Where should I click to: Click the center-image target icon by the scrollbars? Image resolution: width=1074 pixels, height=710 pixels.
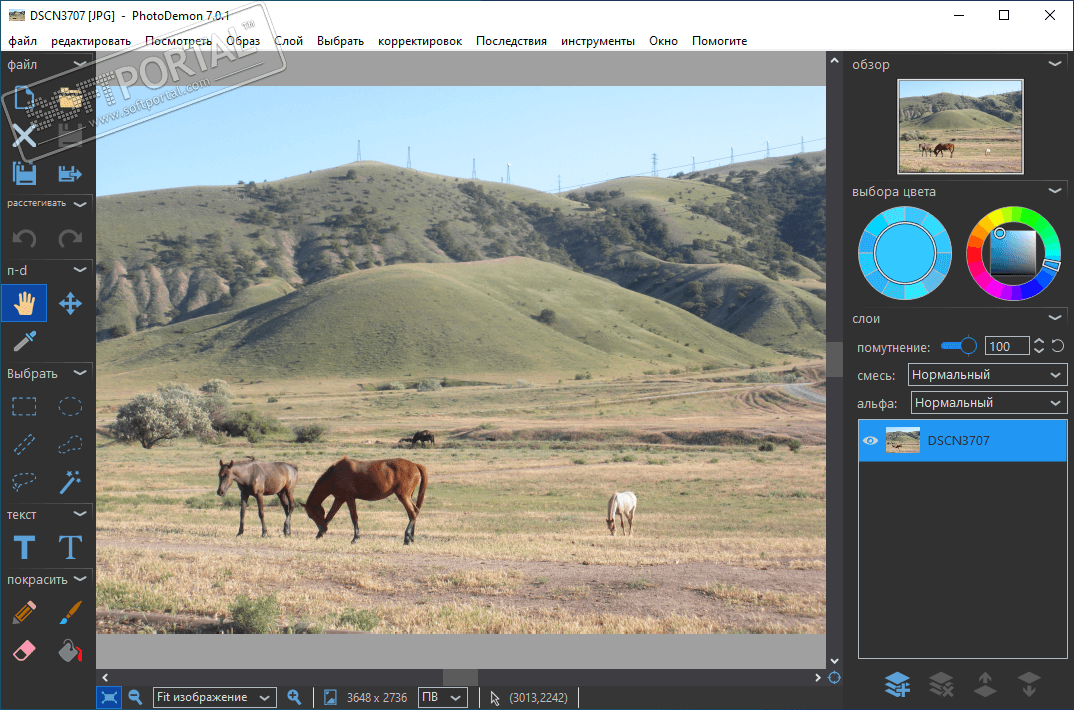pyautogui.click(x=834, y=678)
